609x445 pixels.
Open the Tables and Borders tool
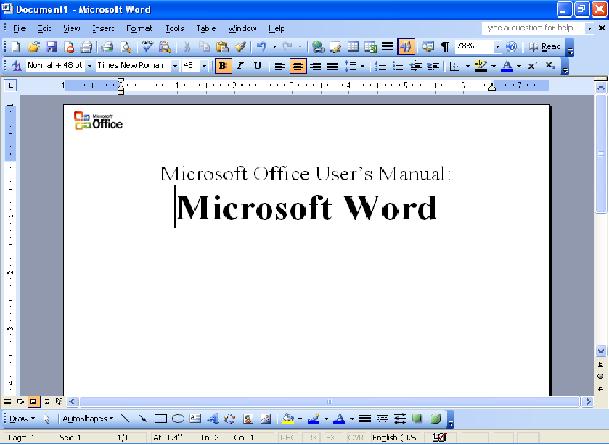click(x=336, y=47)
